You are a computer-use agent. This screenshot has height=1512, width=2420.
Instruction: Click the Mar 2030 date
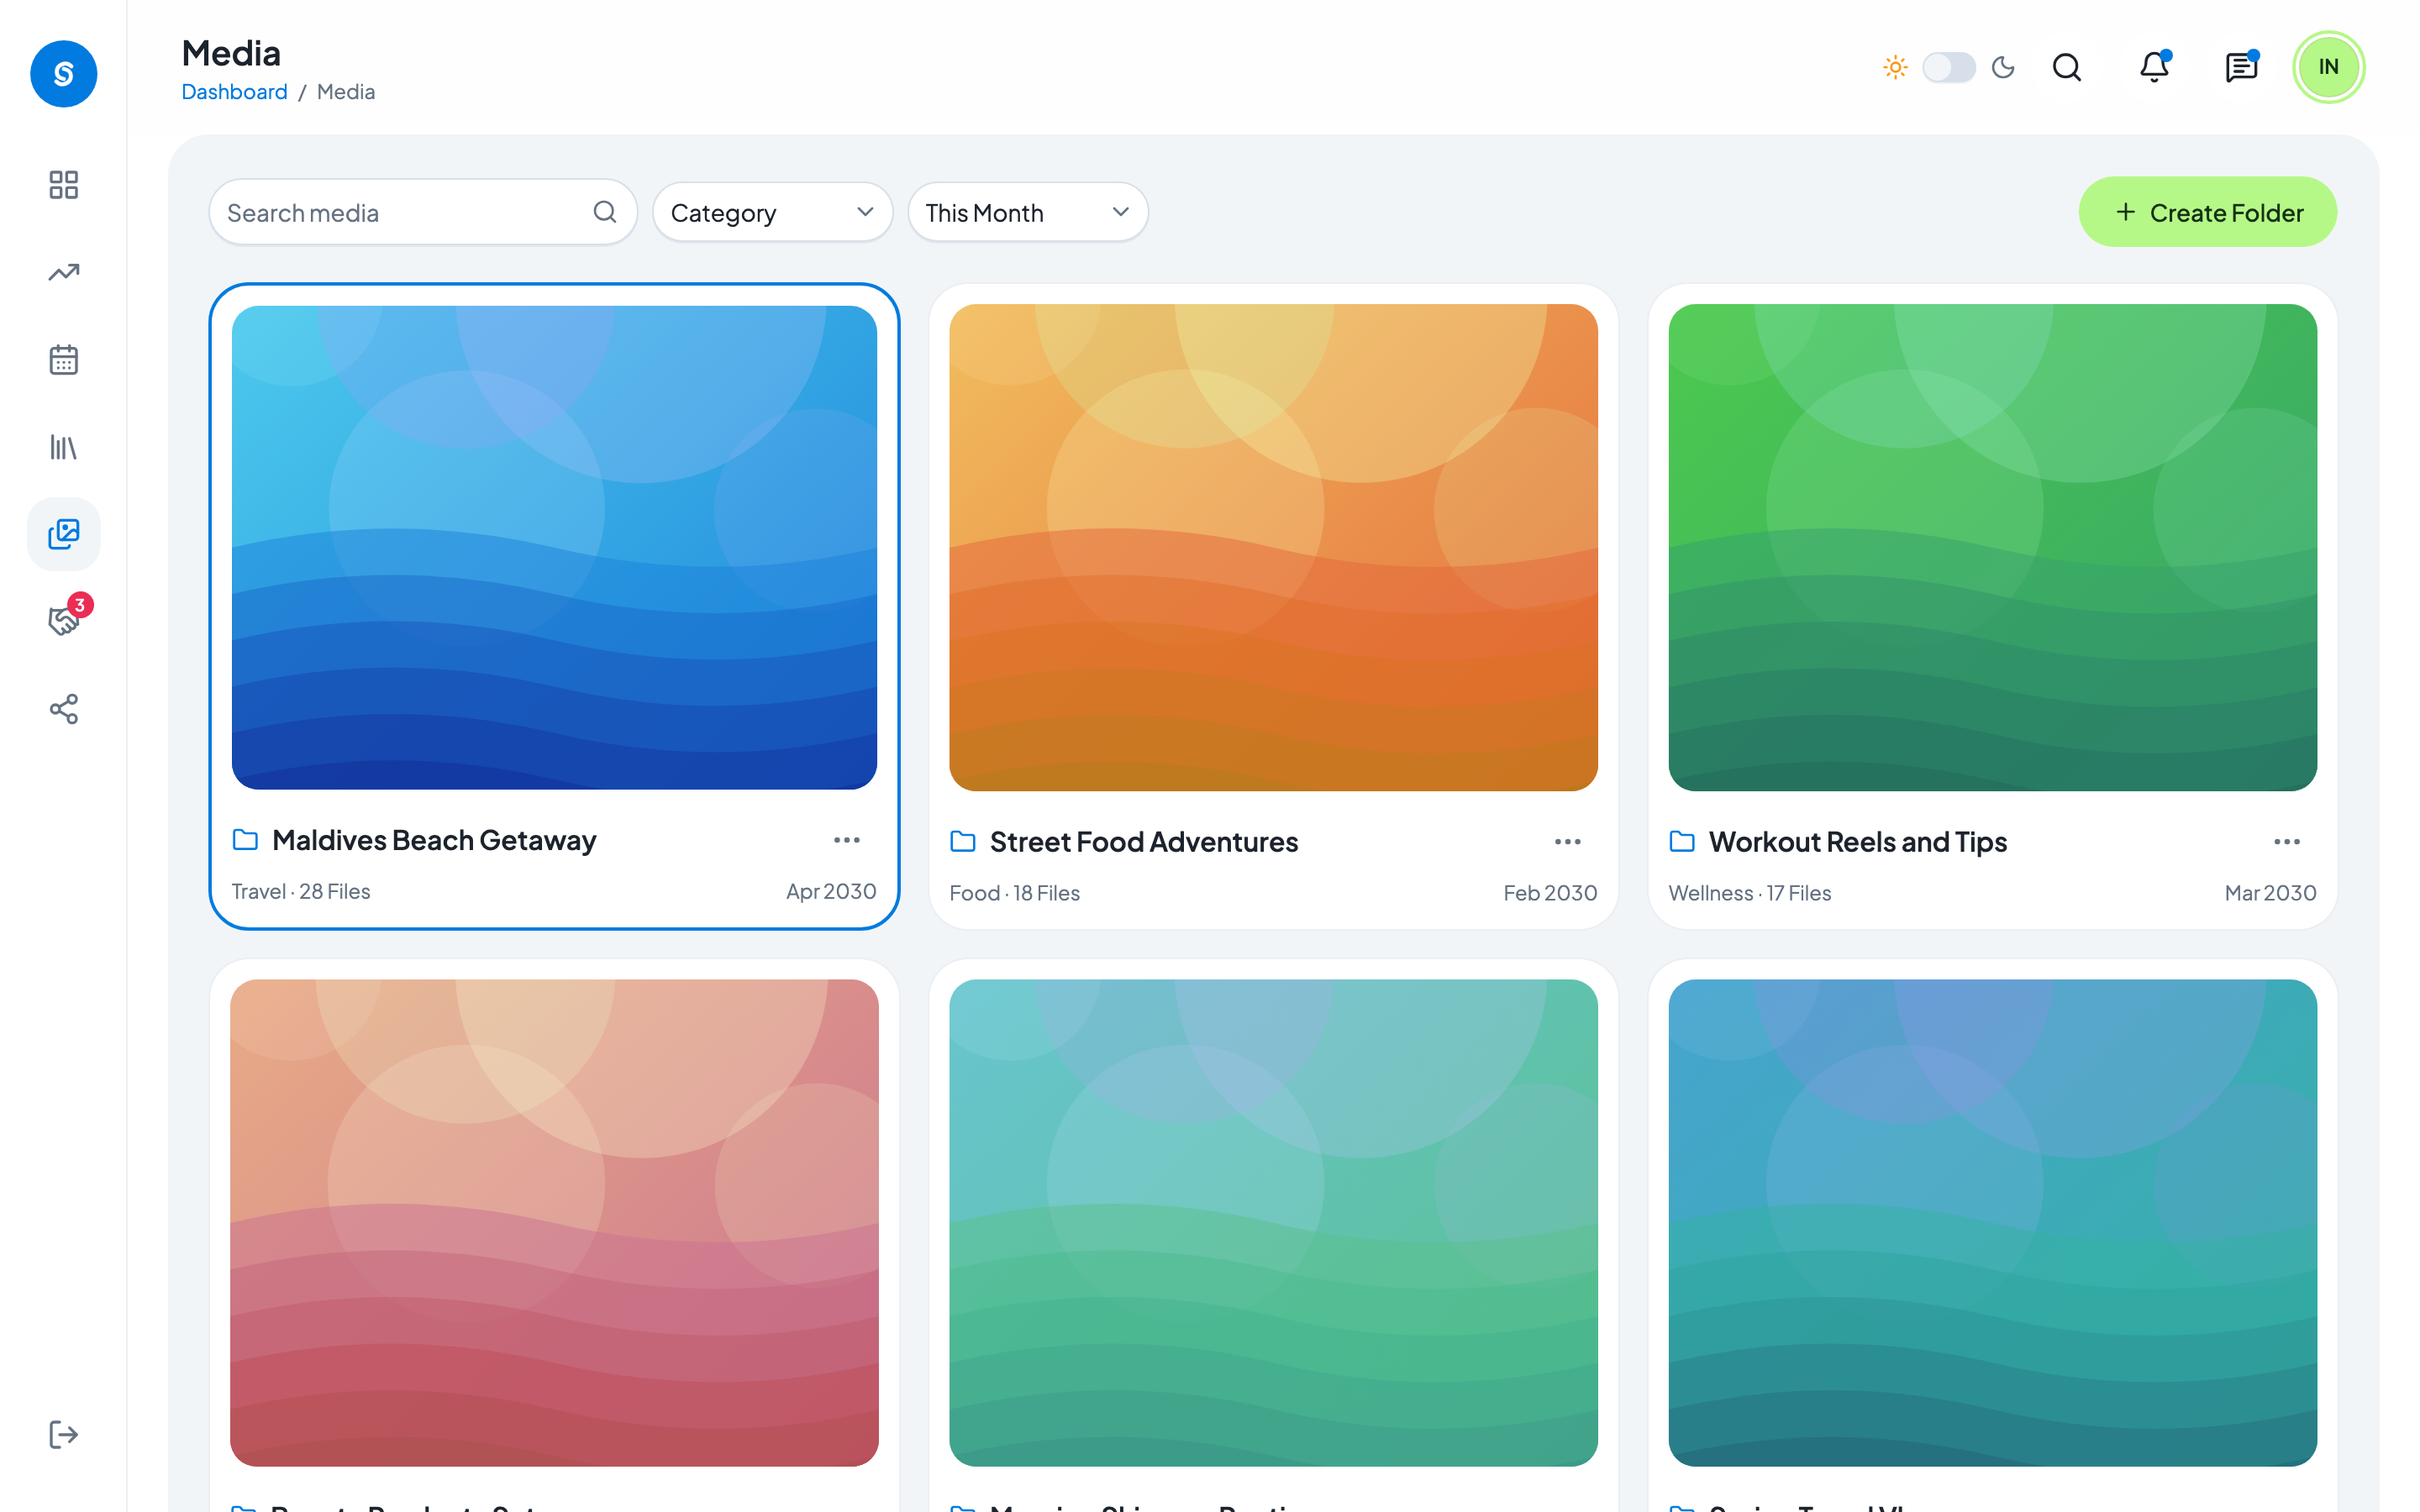2270,893
